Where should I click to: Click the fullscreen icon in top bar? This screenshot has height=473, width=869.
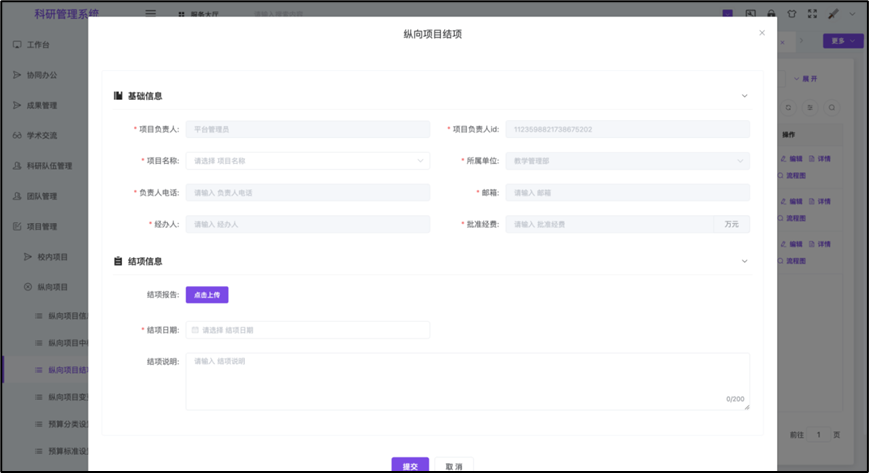click(x=812, y=14)
